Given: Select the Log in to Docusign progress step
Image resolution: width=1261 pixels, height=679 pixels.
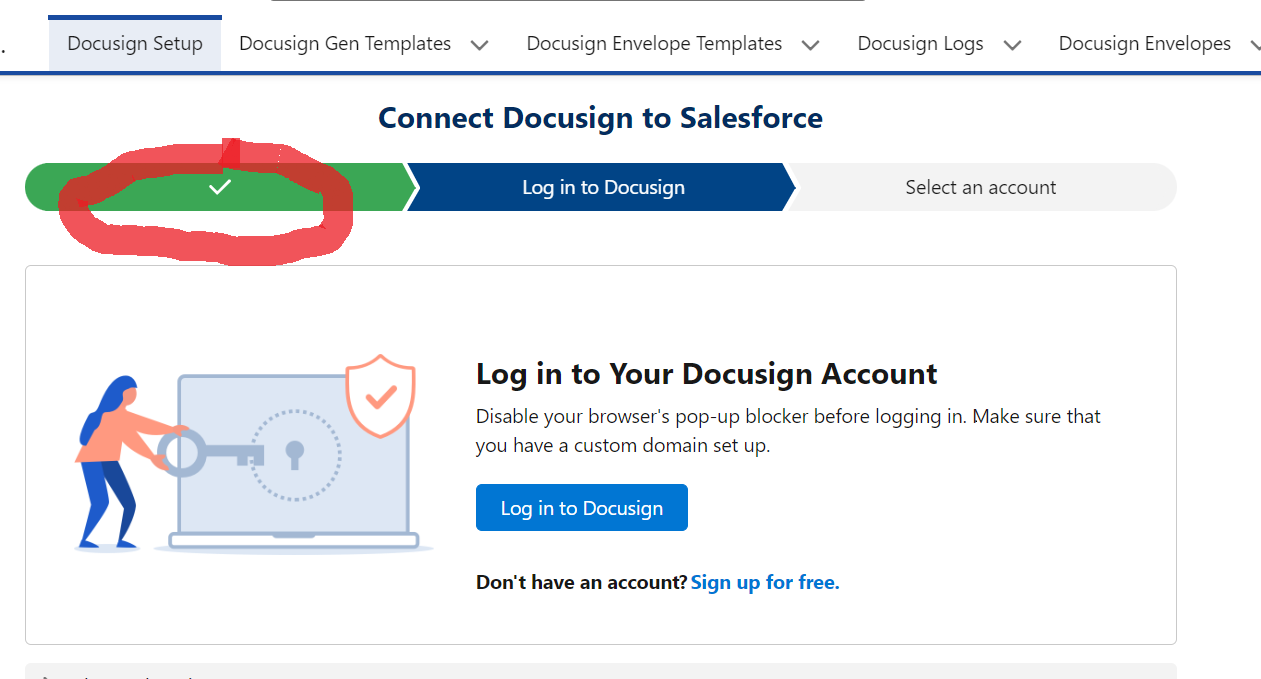Looking at the screenshot, I should coord(602,186).
